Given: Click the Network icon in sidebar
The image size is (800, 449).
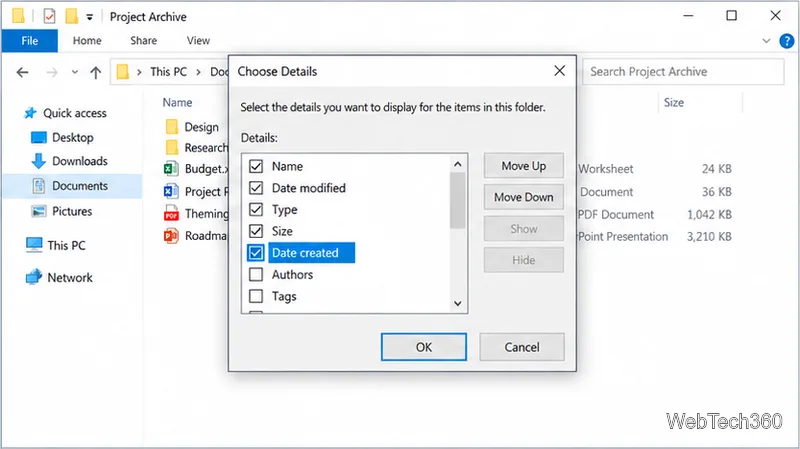Looking at the screenshot, I should [34, 277].
